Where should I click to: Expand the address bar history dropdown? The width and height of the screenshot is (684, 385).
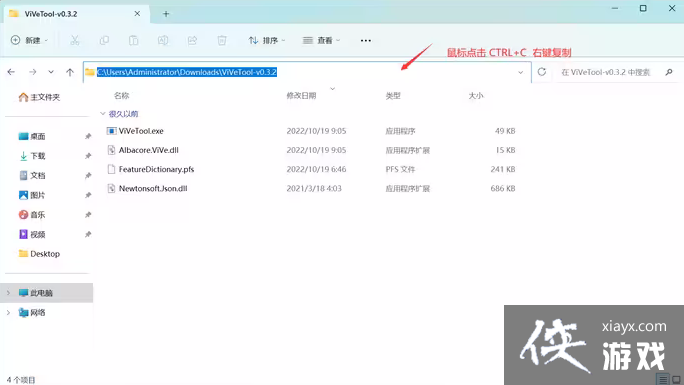[520, 72]
